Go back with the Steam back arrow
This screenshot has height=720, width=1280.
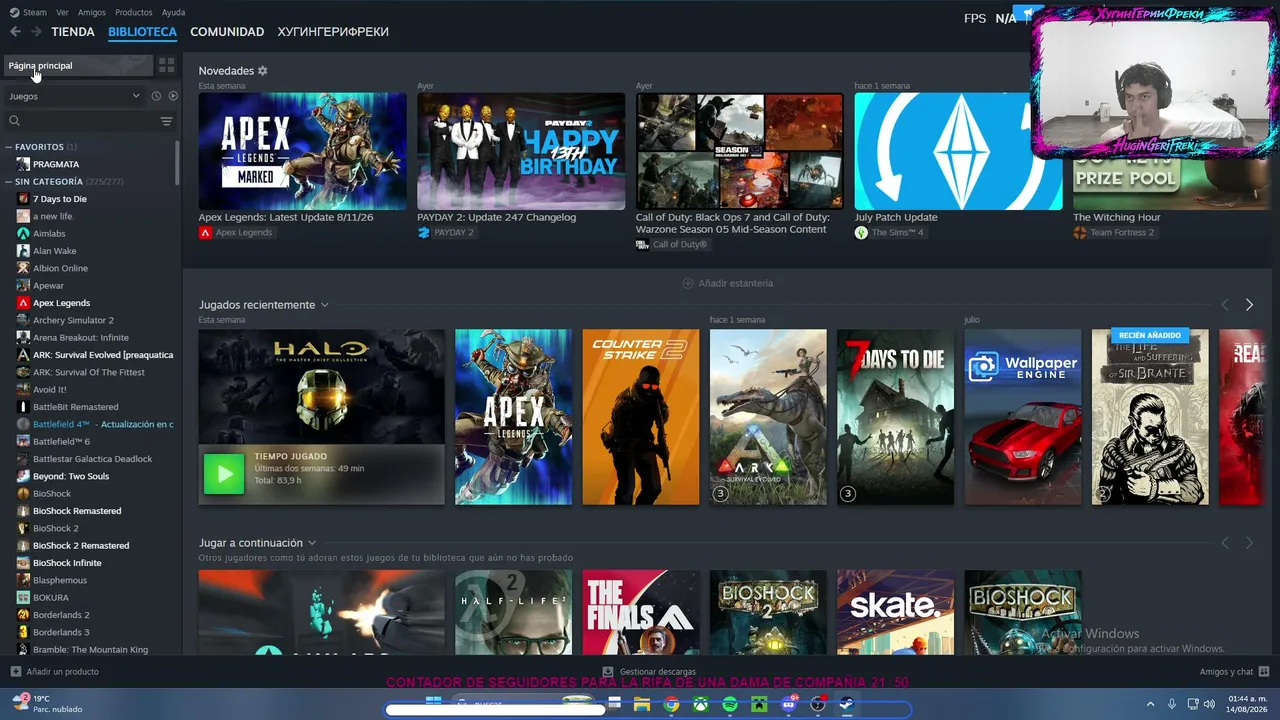point(15,32)
